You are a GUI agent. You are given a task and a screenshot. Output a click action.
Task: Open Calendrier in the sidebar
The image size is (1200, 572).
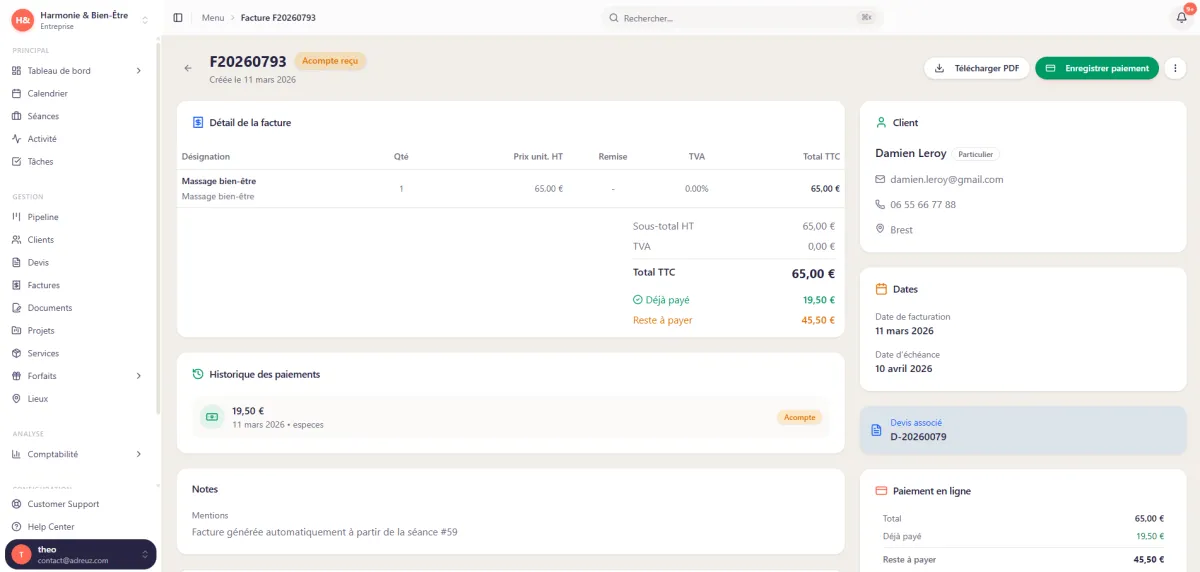(47, 93)
